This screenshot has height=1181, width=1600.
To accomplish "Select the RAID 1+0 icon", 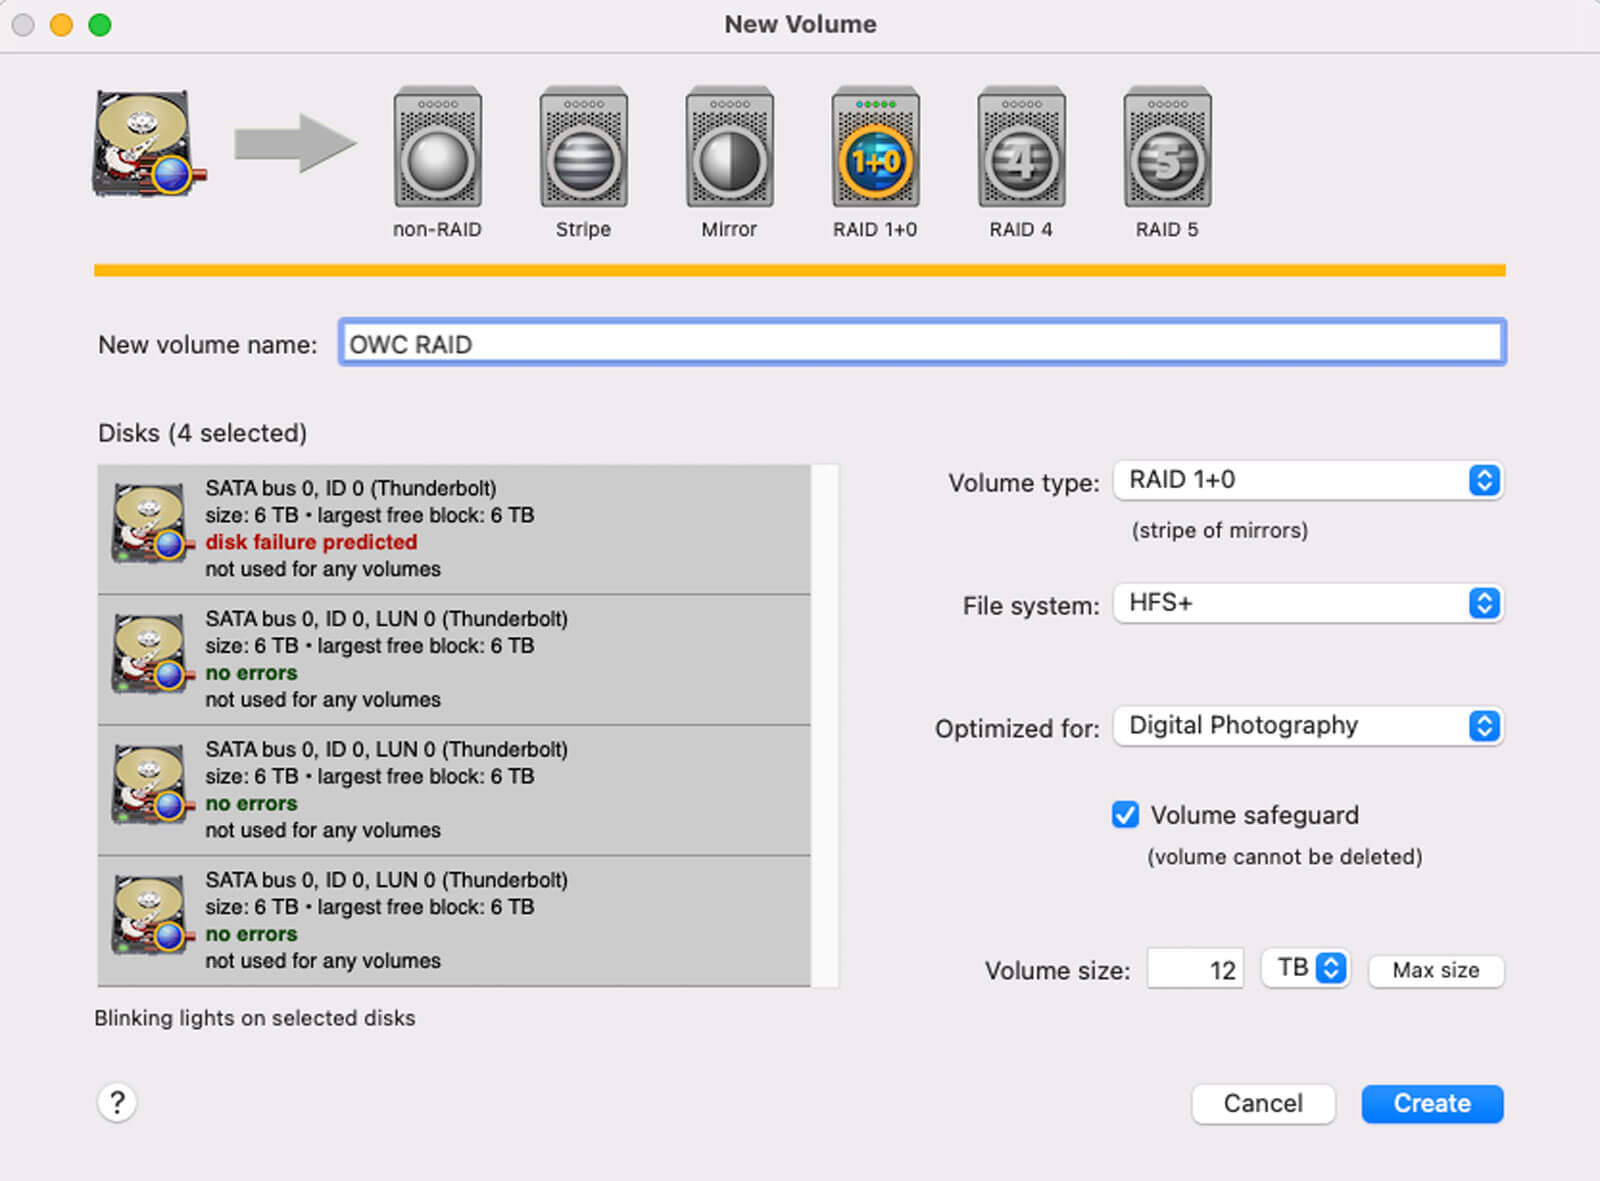I will pos(875,149).
